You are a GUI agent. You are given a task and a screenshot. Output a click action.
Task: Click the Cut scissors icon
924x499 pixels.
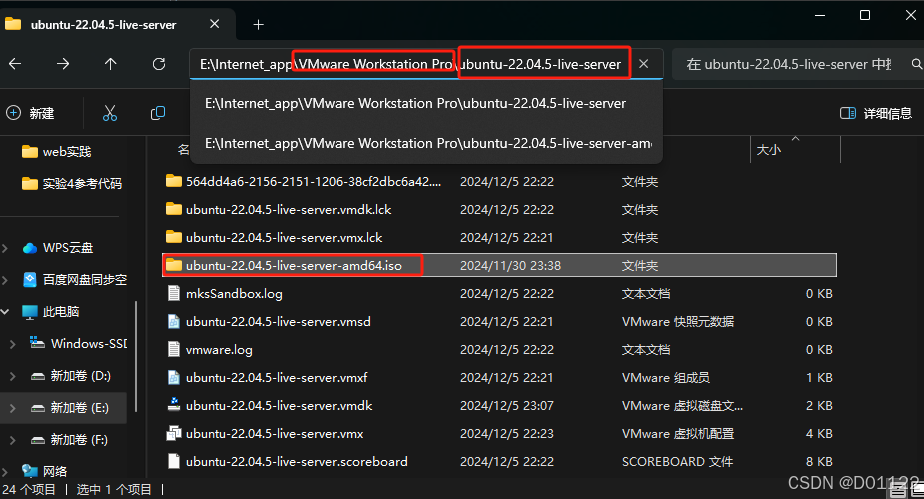coord(110,113)
